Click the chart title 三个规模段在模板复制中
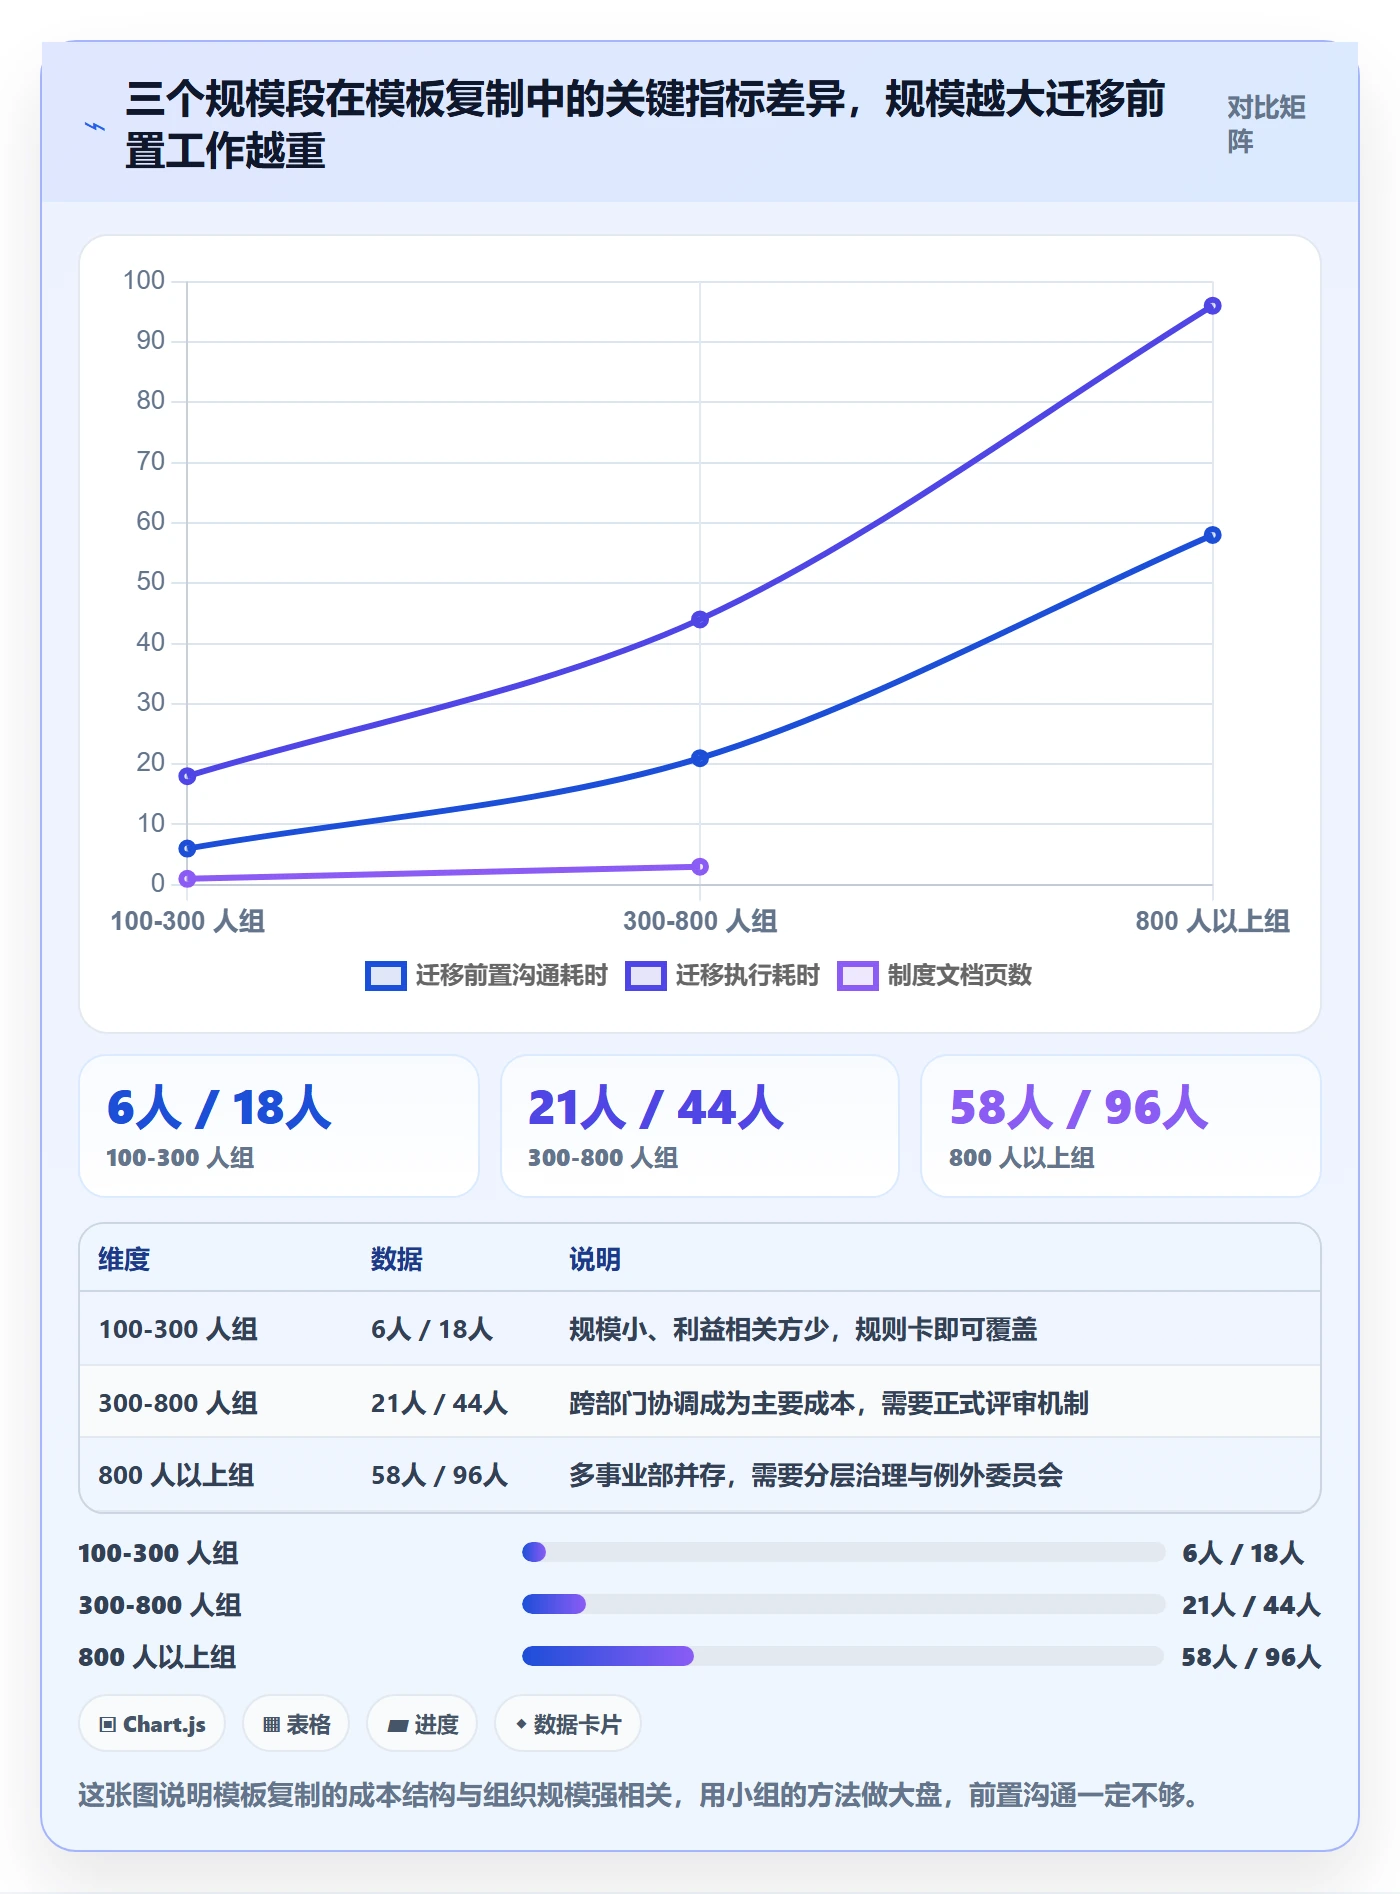This screenshot has width=1400, height=1894. tap(646, 125)
